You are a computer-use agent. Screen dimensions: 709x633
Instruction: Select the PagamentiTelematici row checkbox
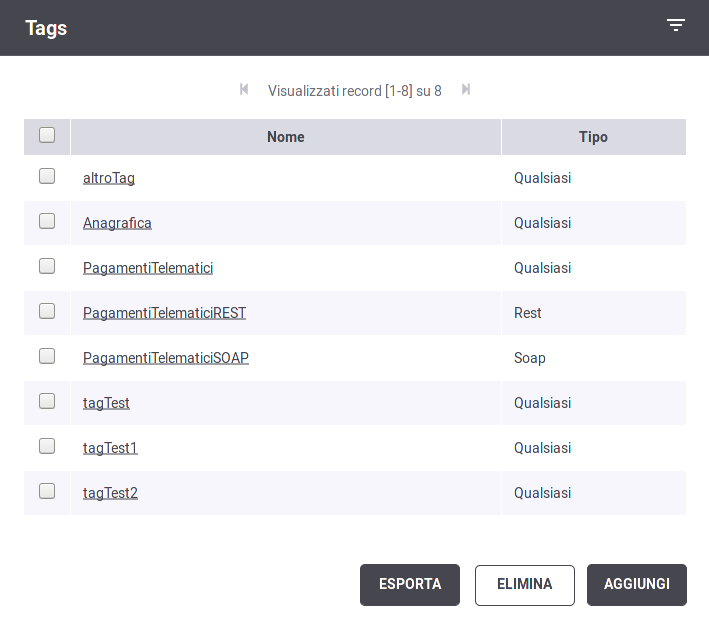(x=47, y=266)
